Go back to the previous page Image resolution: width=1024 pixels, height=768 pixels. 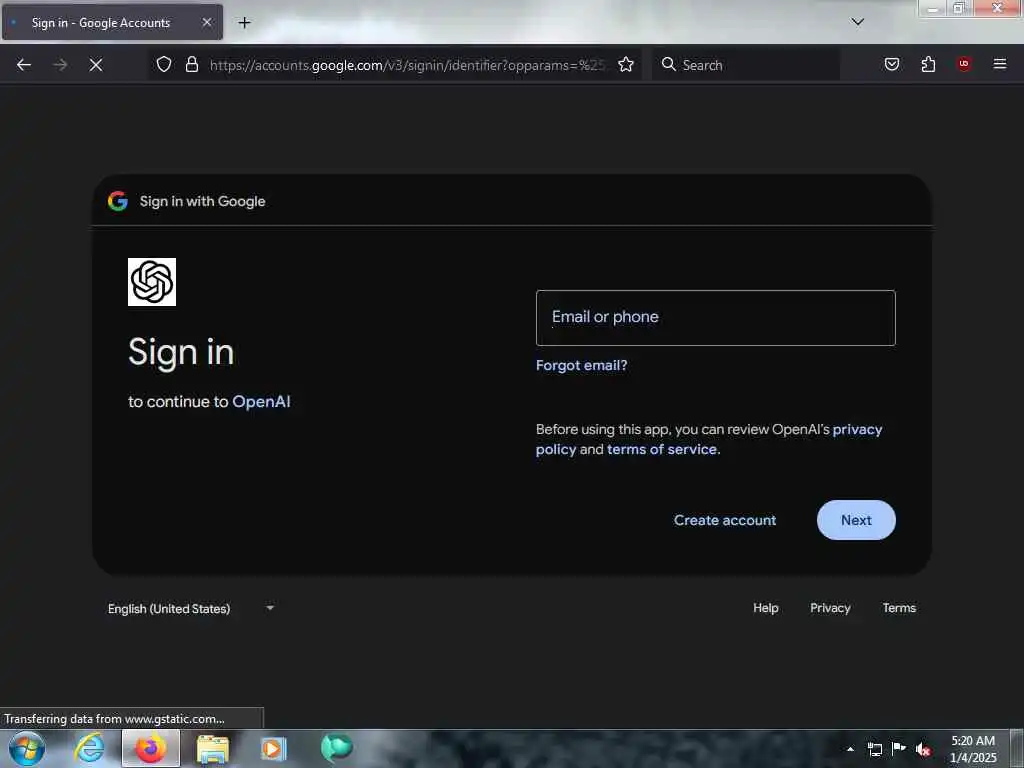pos(24,65)
